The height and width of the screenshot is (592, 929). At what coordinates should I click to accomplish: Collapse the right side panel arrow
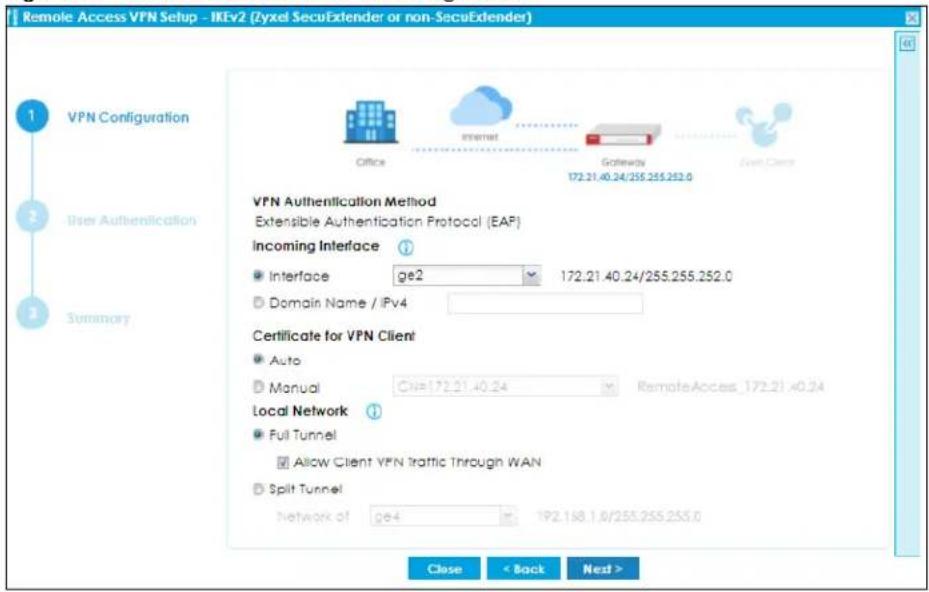pyautogui.click(x=907, y=44)
